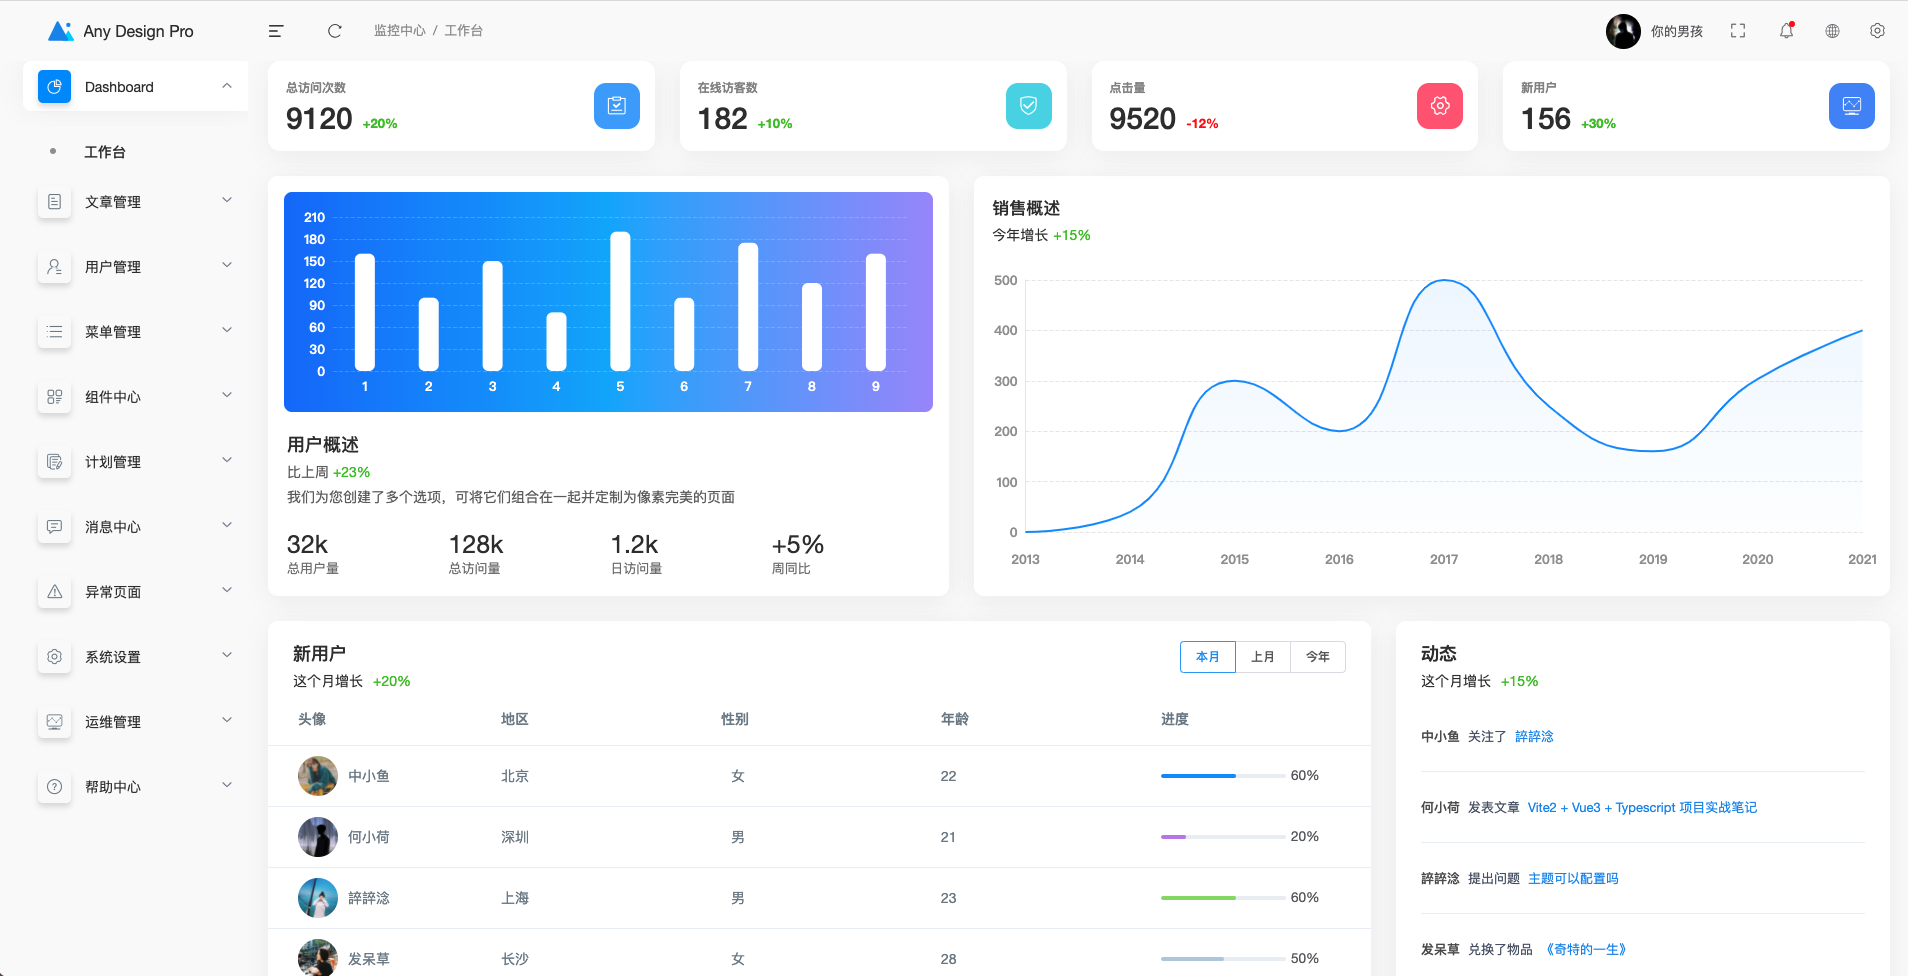Click the 主题可以配置吗 question link

tap(1572, 879)
